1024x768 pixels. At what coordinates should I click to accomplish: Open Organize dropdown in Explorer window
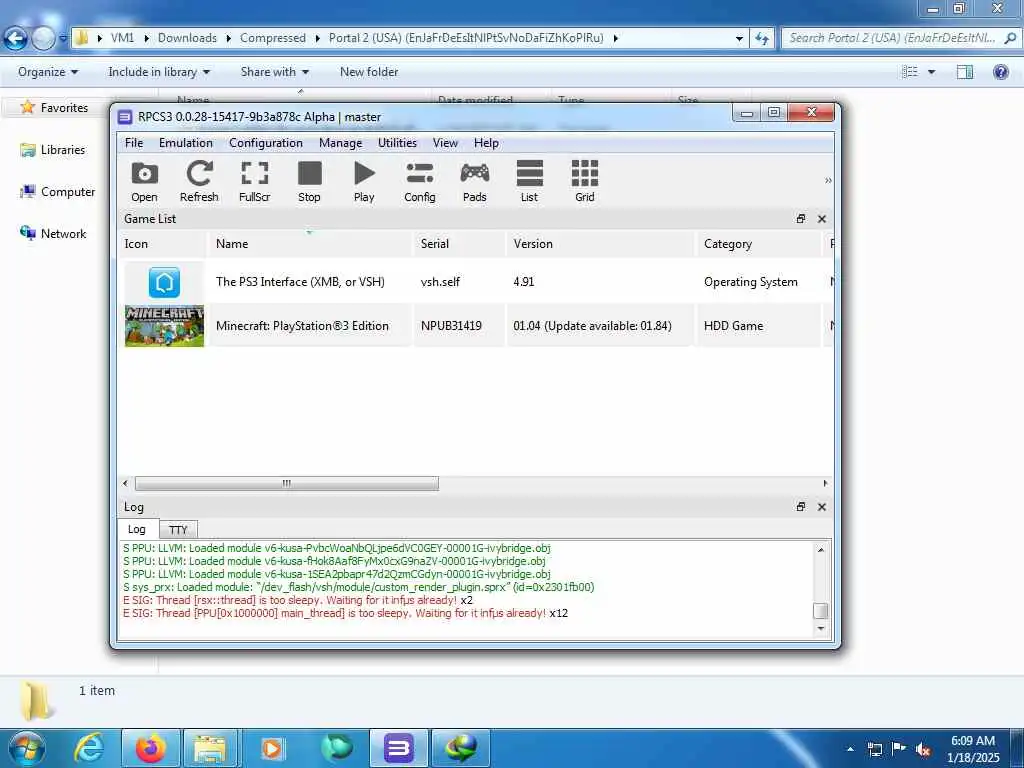coord(48,72)
